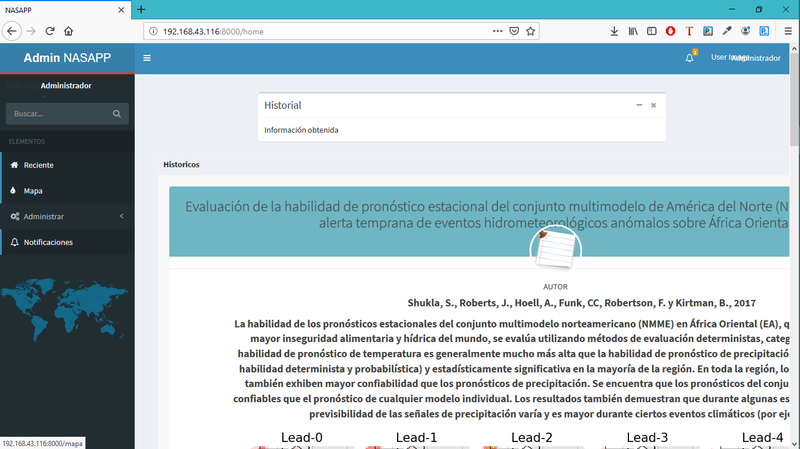Open Firefox downloads arrow icon
This screenshot has height=449, width=800.
(613, 31)
